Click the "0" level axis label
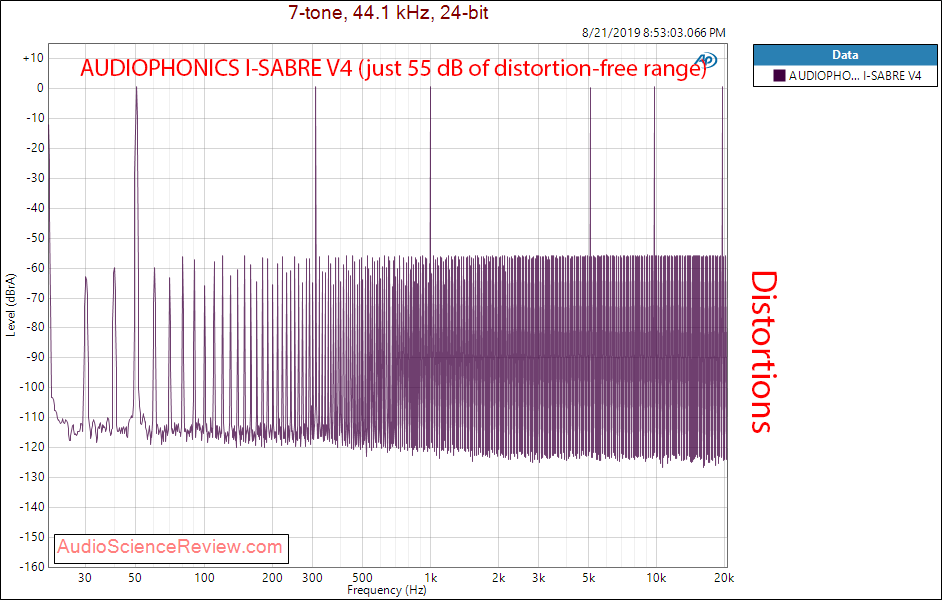 pos(40,88)
